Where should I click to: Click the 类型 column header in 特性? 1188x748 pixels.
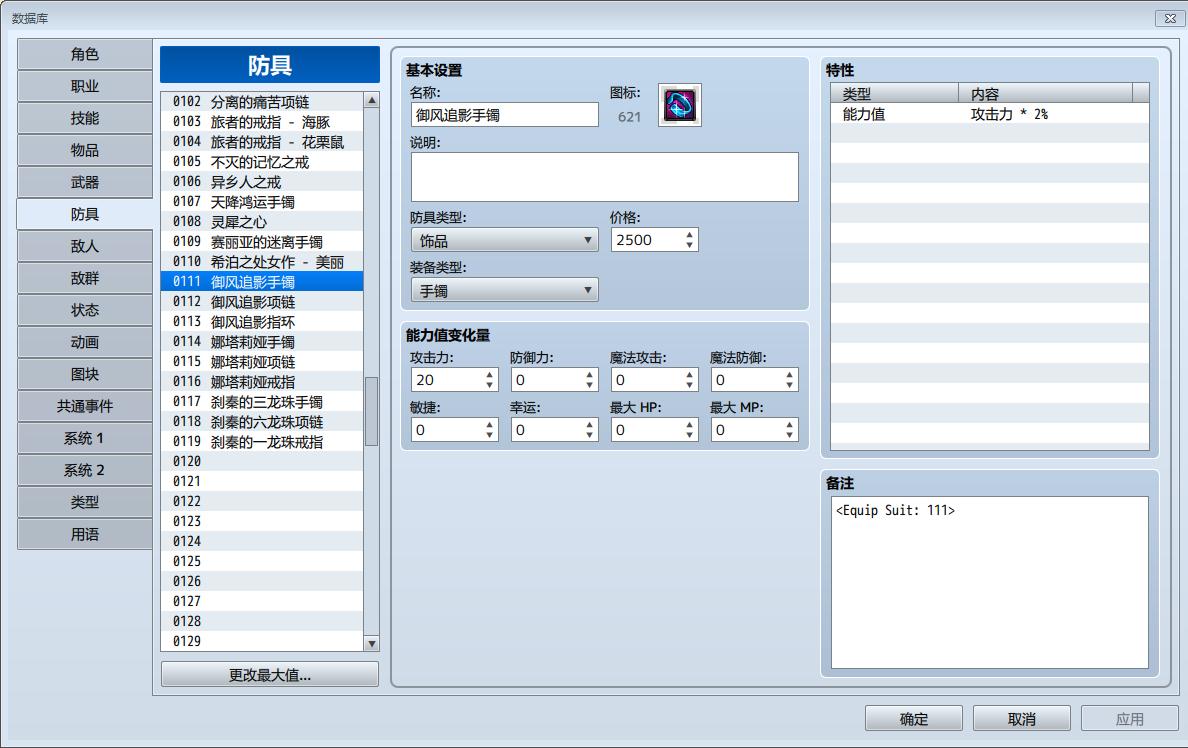(895, 93)
